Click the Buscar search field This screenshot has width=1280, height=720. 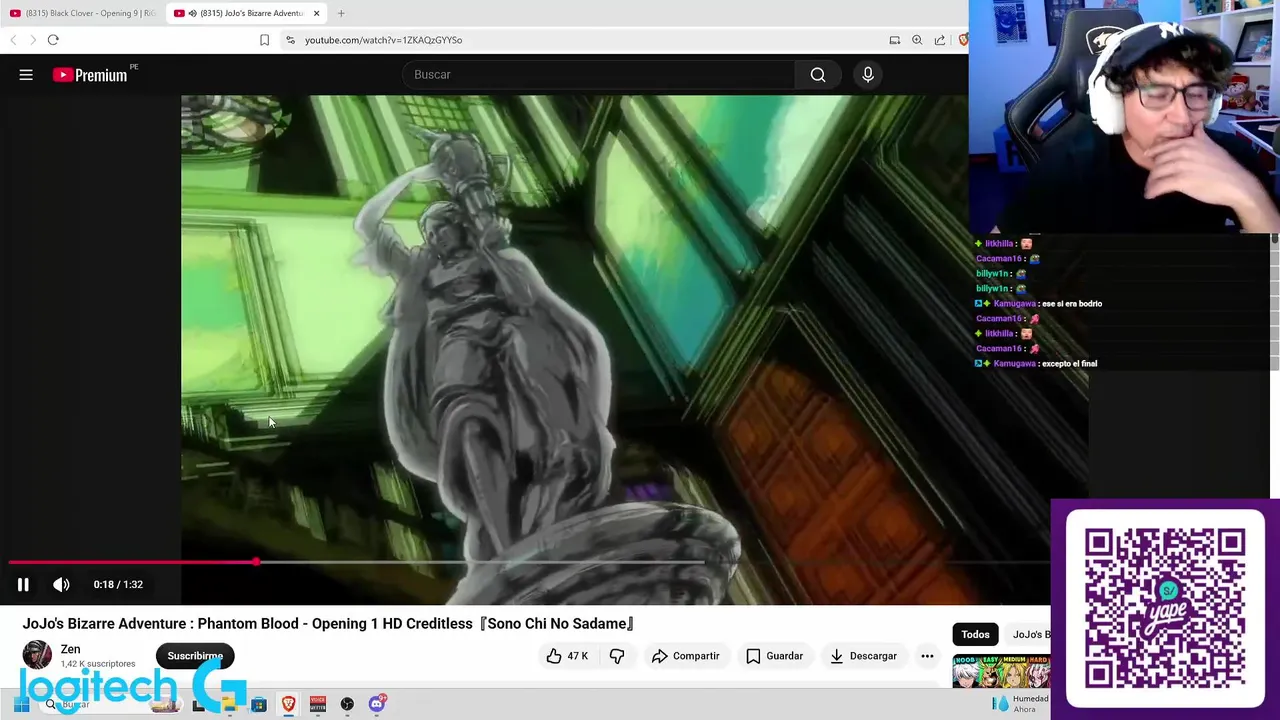[x=598, y=75]
